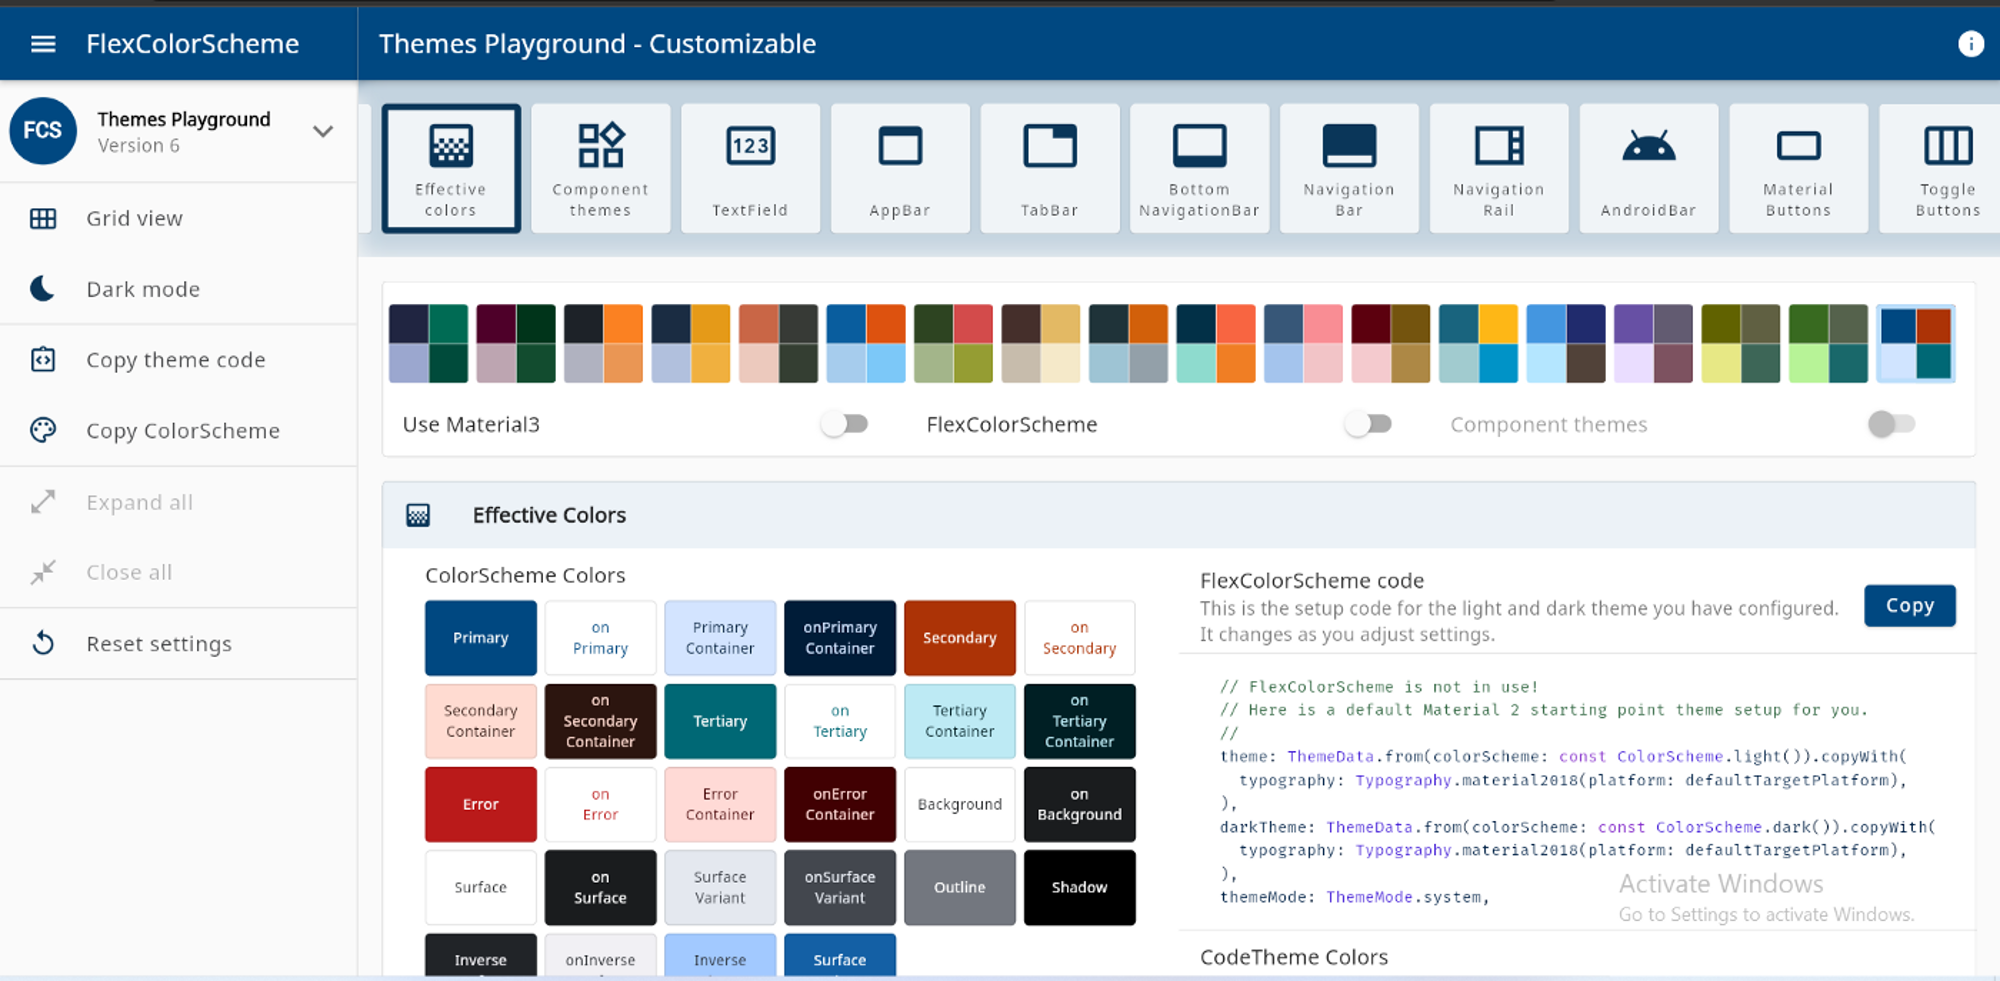Viewport: 2000px width, 981px height.
Task: Click the Close all label
Action: 129,572
